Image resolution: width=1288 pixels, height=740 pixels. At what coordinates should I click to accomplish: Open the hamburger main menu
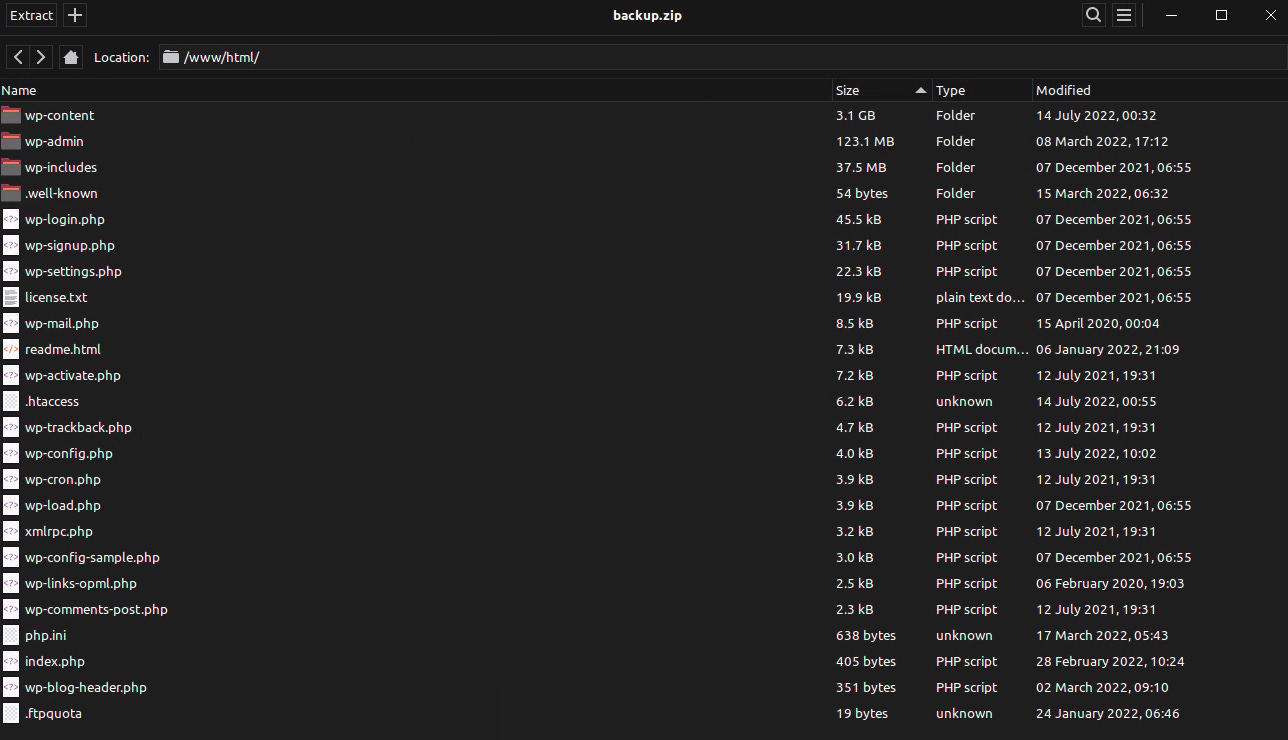(x=1124, y=15)
